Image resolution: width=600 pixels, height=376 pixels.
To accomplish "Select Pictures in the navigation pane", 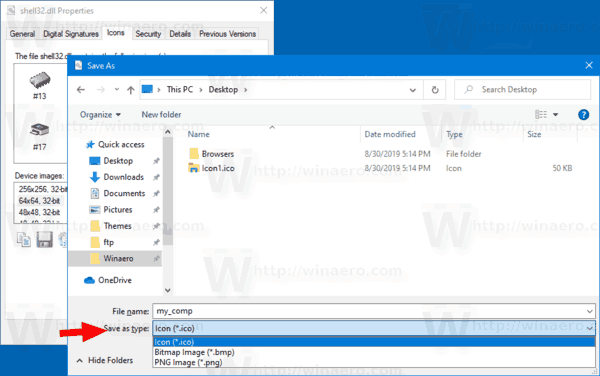I will point(117,210).
